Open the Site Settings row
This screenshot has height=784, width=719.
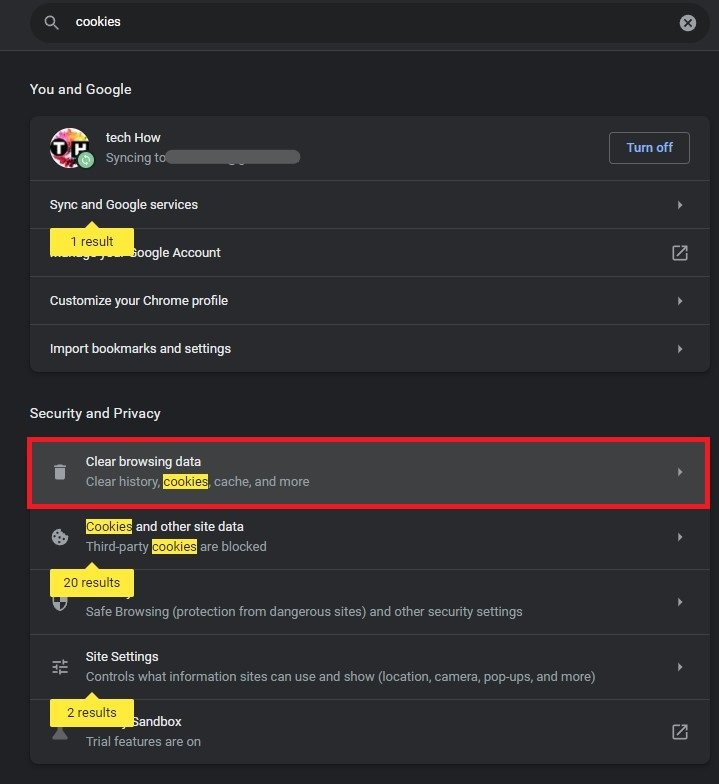(370, 667)
